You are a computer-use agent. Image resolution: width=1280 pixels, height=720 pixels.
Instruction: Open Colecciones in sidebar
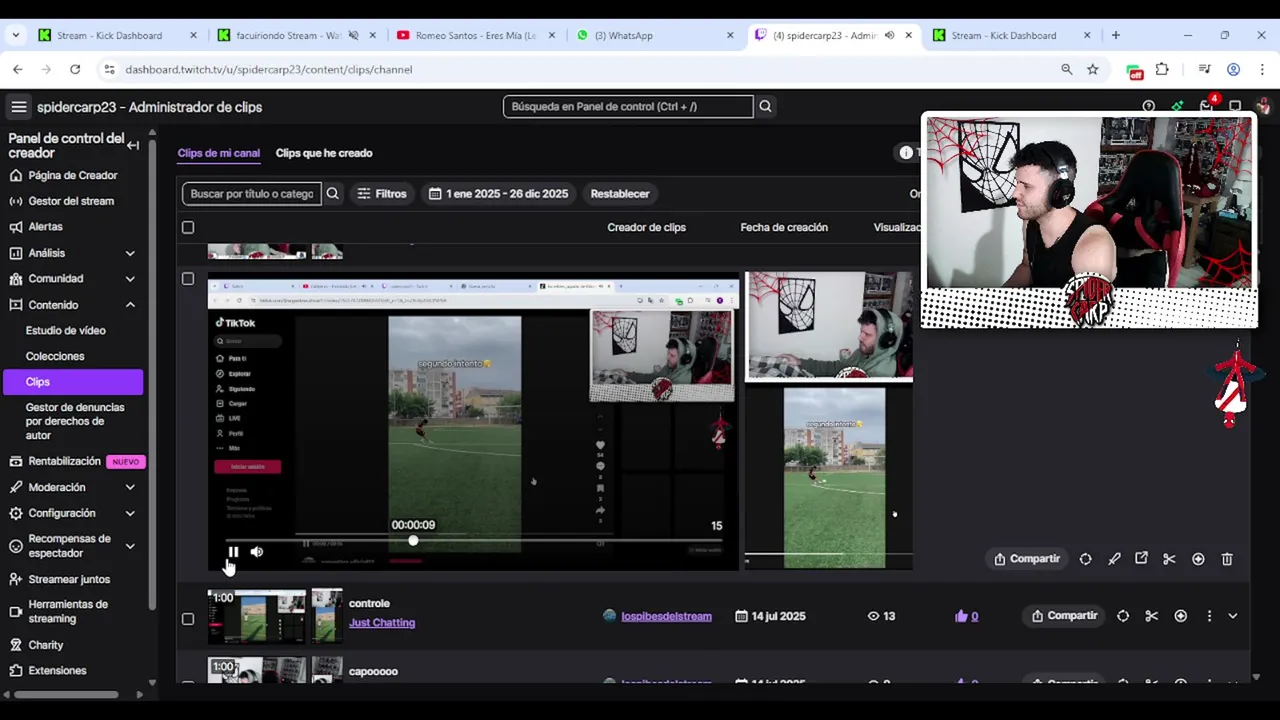[x=55, y=356]
